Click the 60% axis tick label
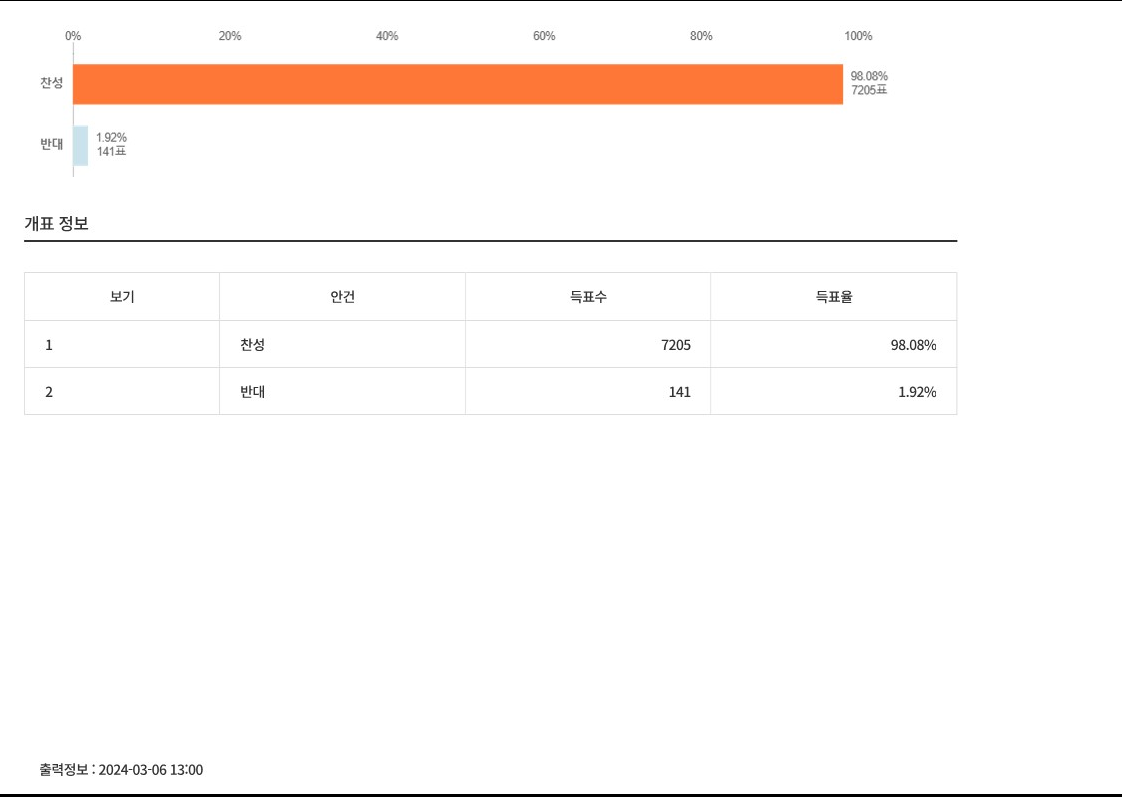 click(x=544, y=36)
